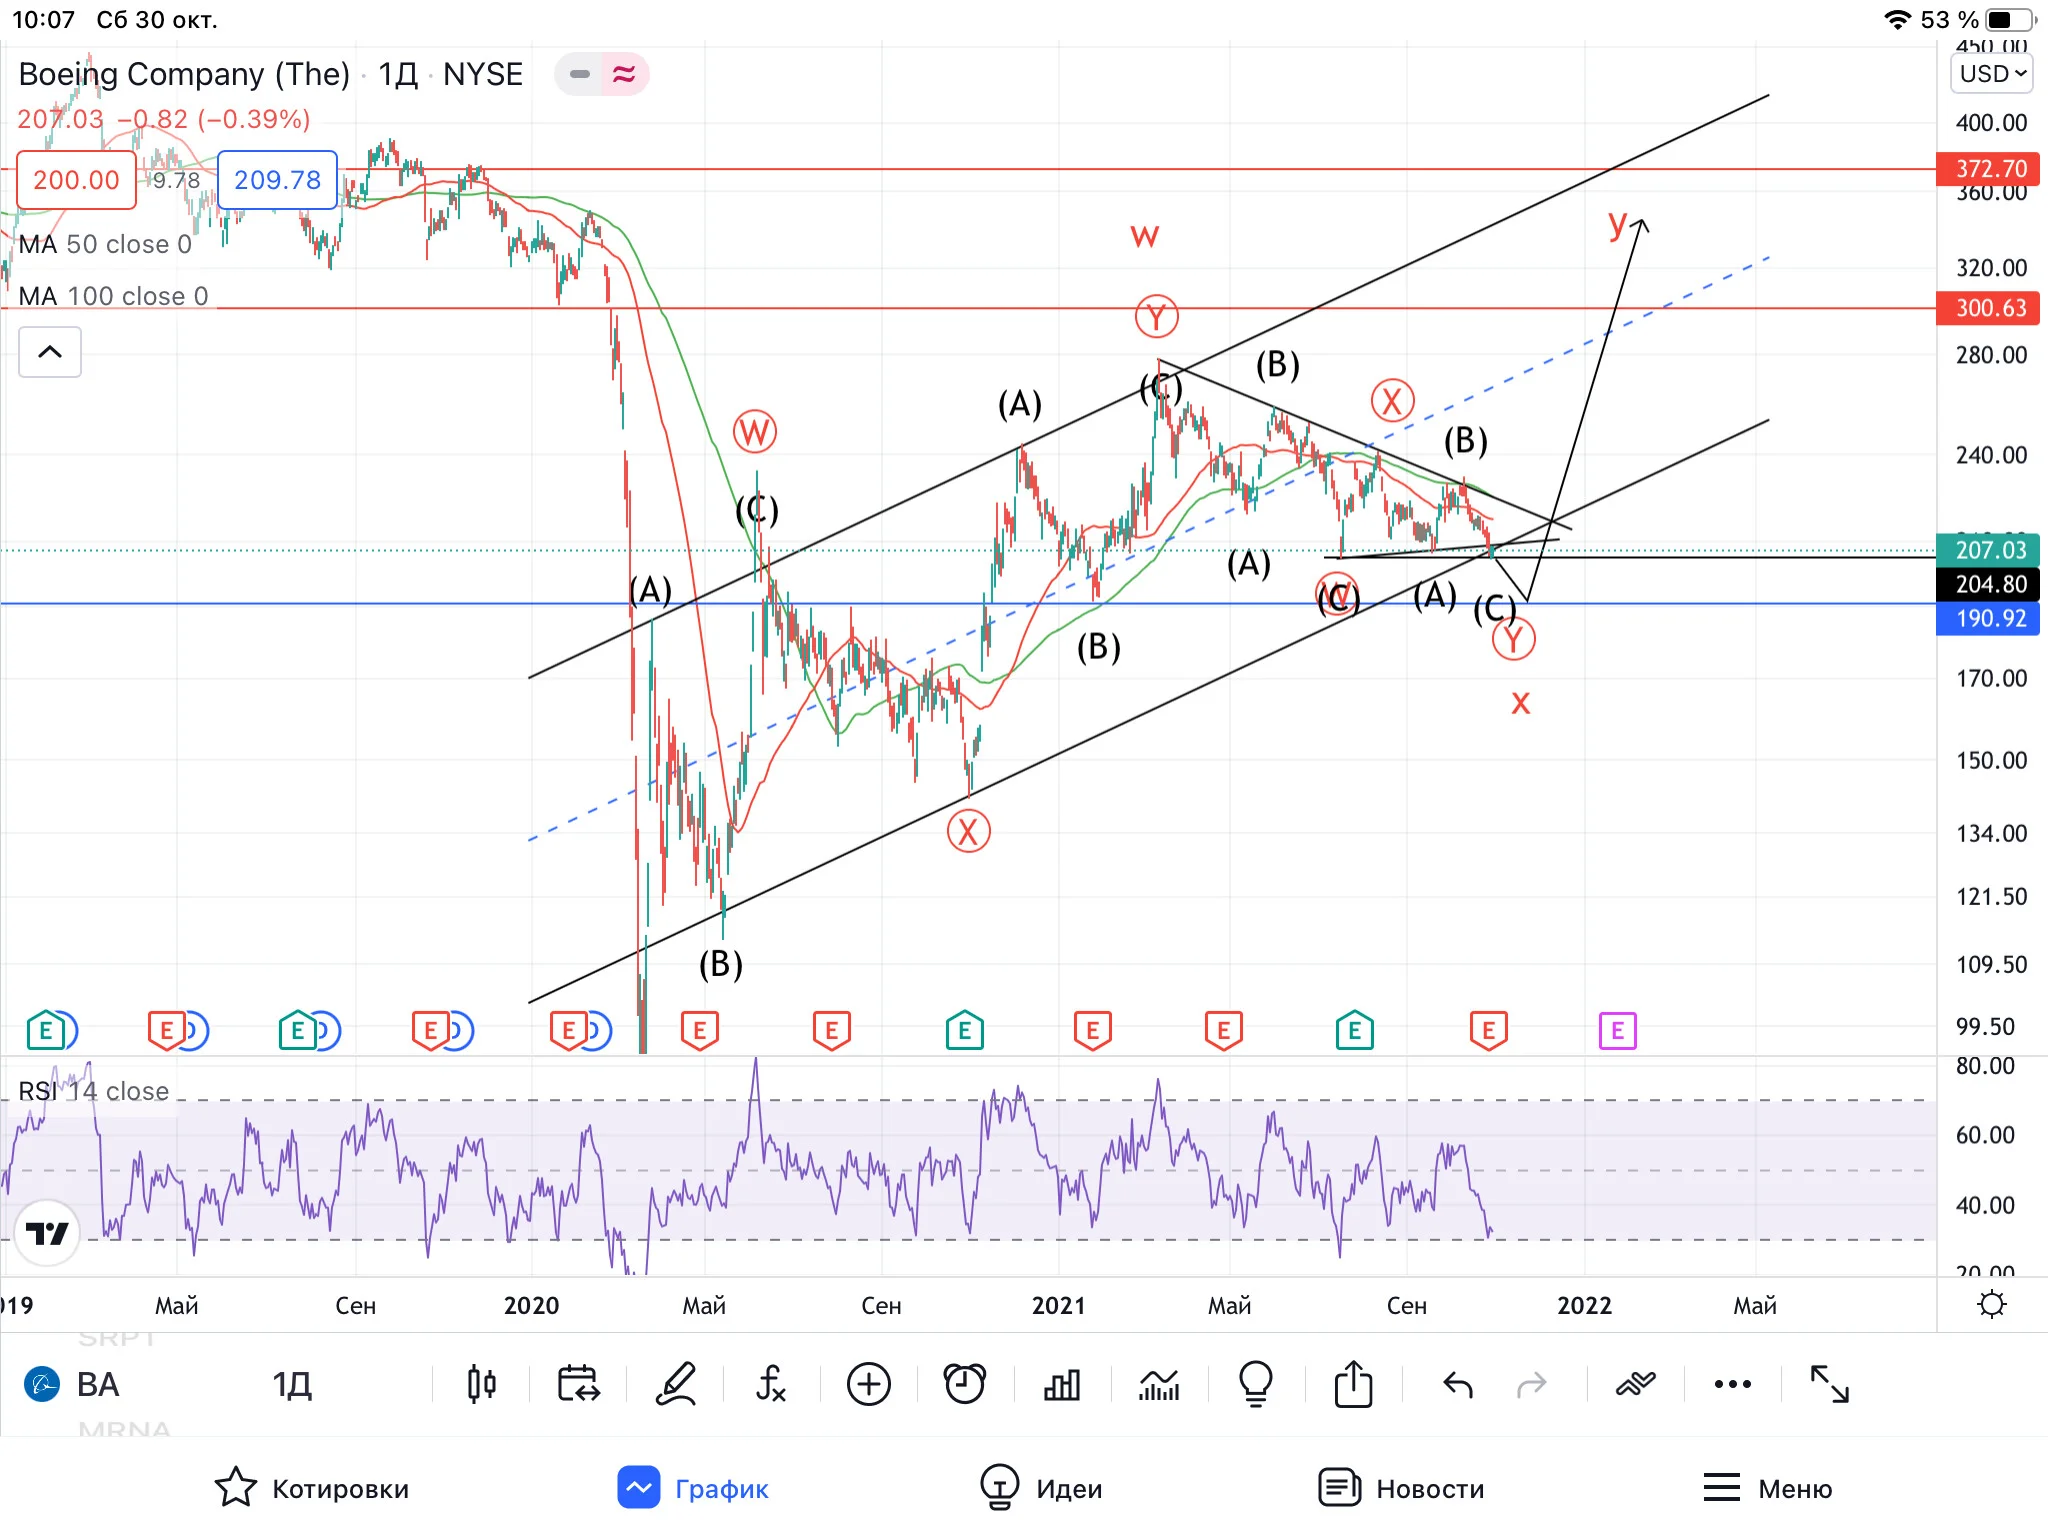Create an alert with the alarm clock icon

965,1384
